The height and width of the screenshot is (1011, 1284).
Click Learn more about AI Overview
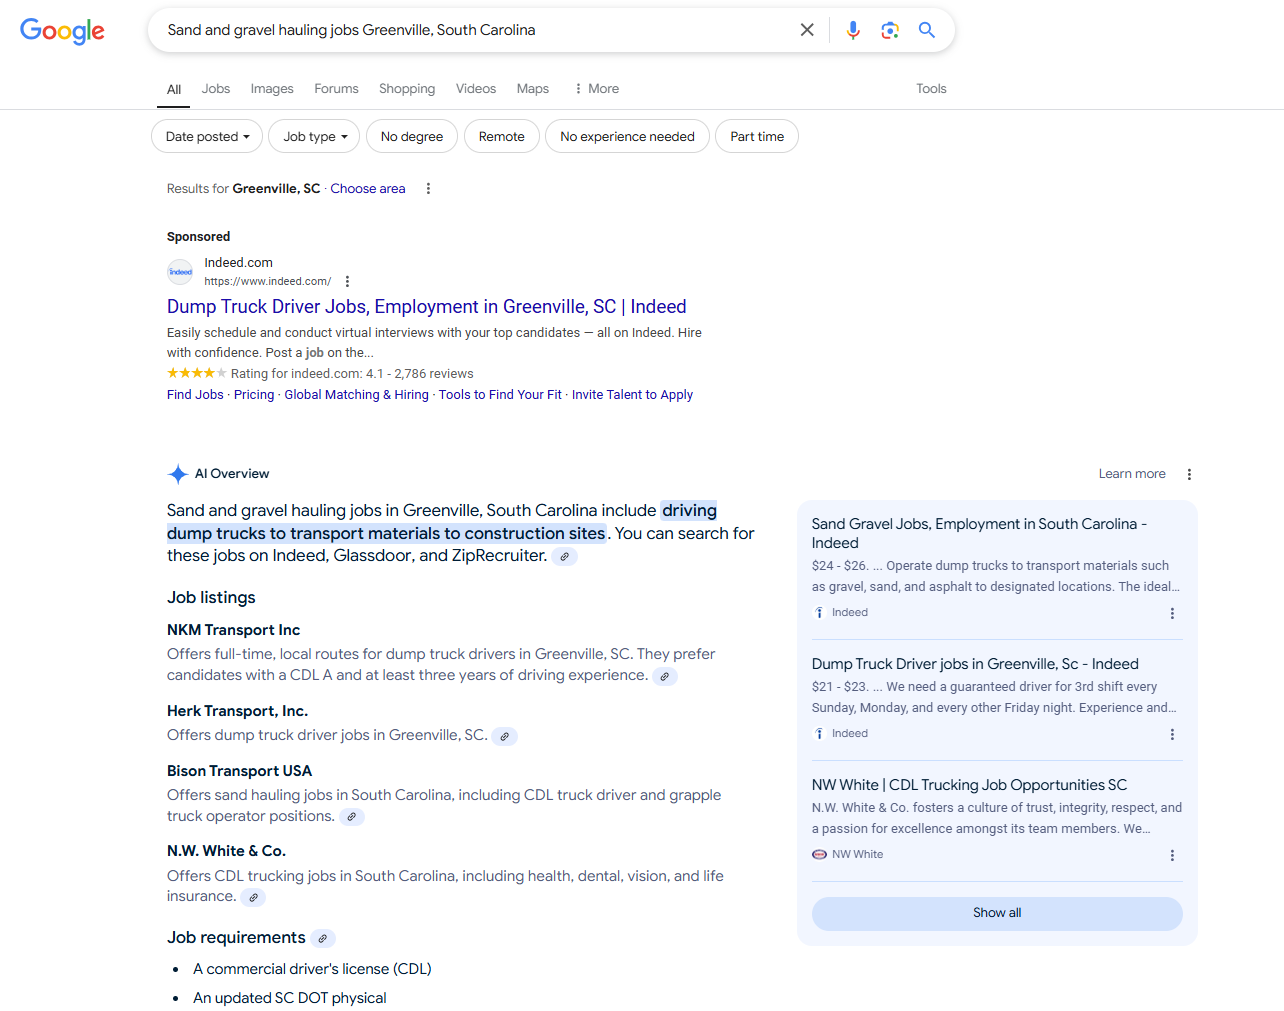[x=1132, y=474]
